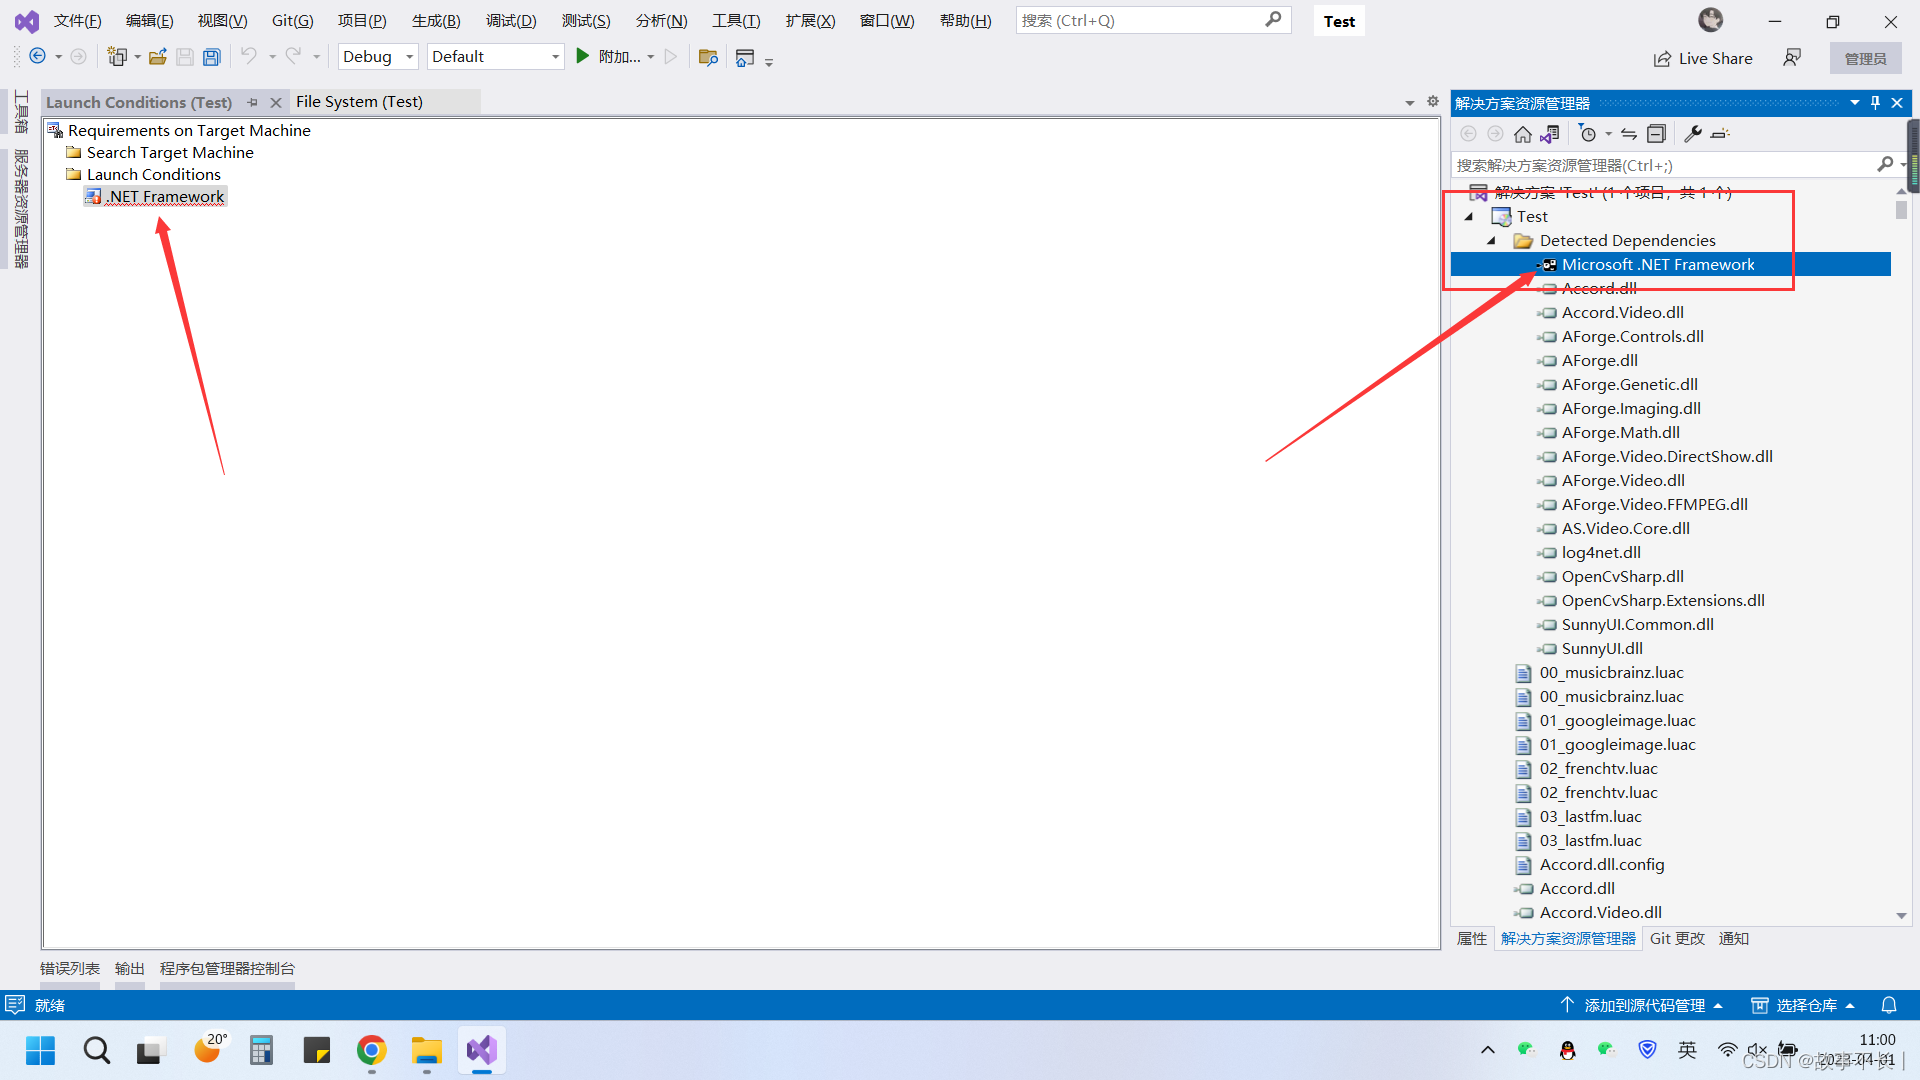The image size is (1920, 1080).
Task: Open the document tab list dropdown
Action: [x=1410, y=103]
